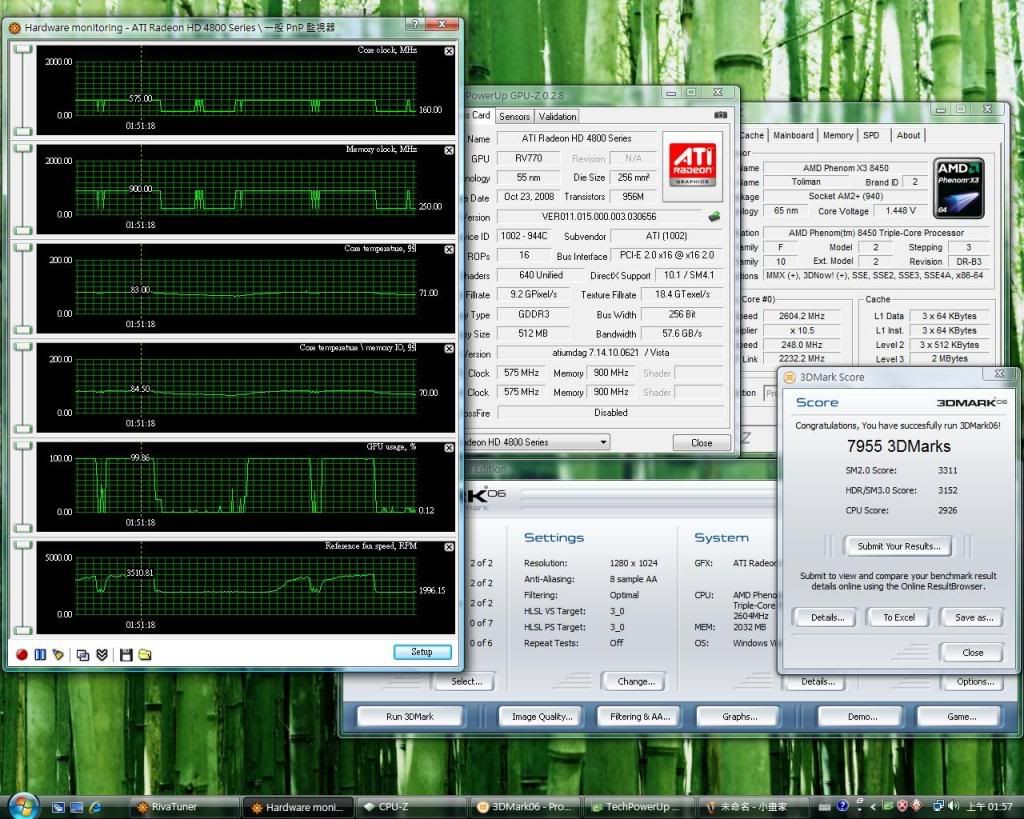Click the volume speaker tray icon
This screenshot has height=819, width=1024.
[953, 807]
